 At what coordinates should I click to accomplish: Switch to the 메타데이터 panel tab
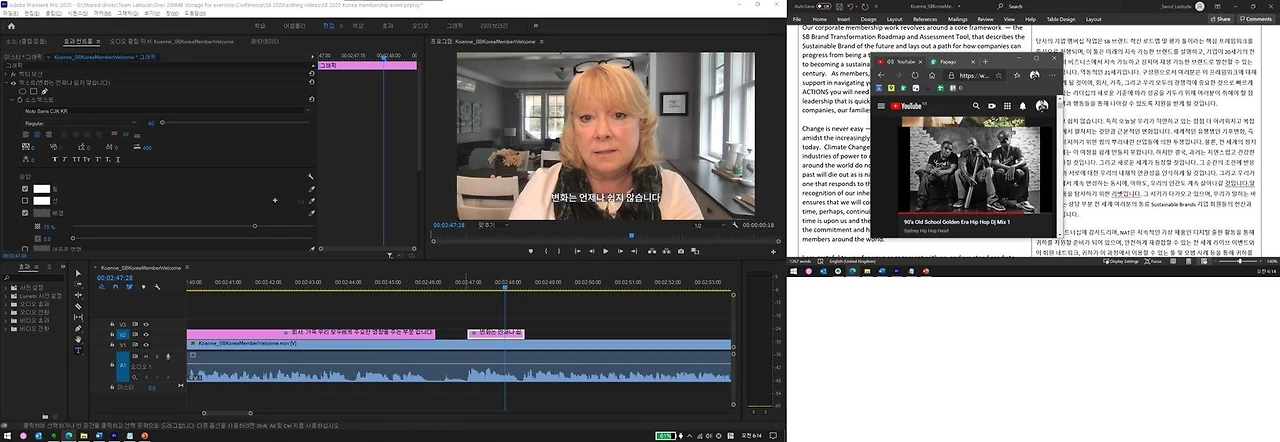(x=265, y=42)
